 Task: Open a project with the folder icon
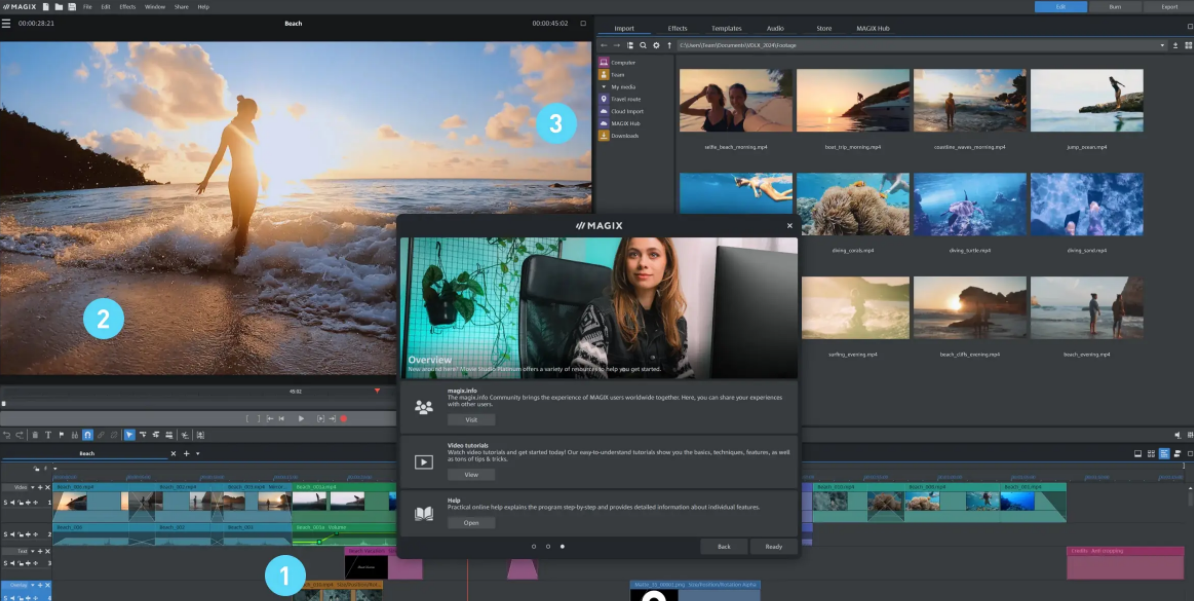tap(59, 7)
